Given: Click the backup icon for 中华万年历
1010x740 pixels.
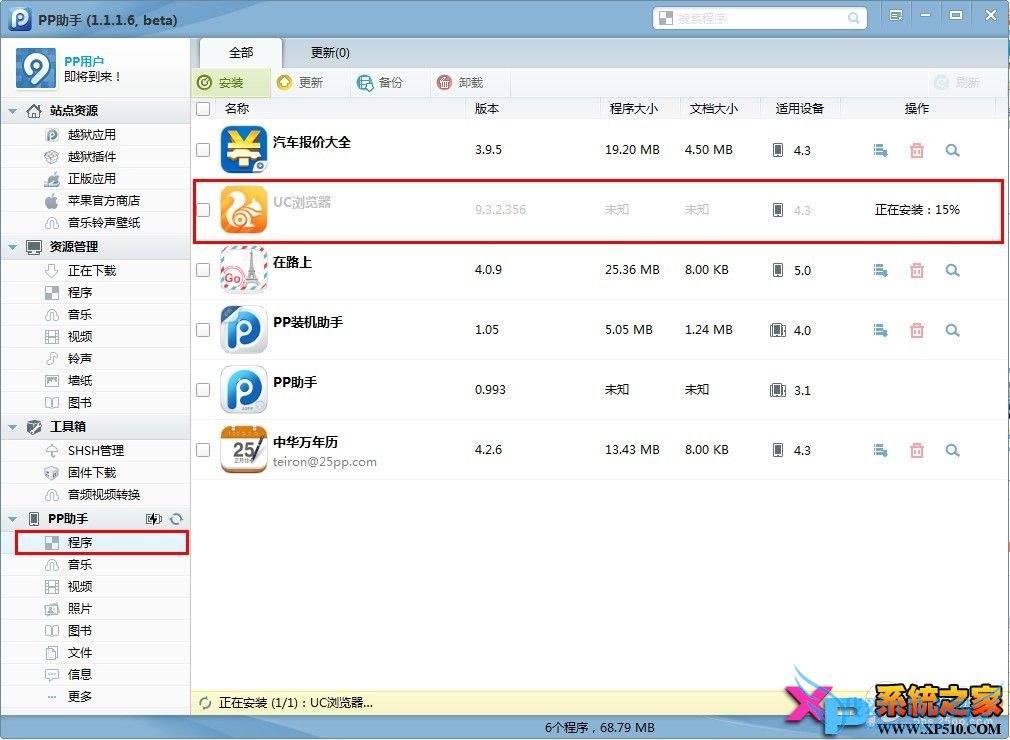Looking at the screenshot, I should (x=881, y=450).
